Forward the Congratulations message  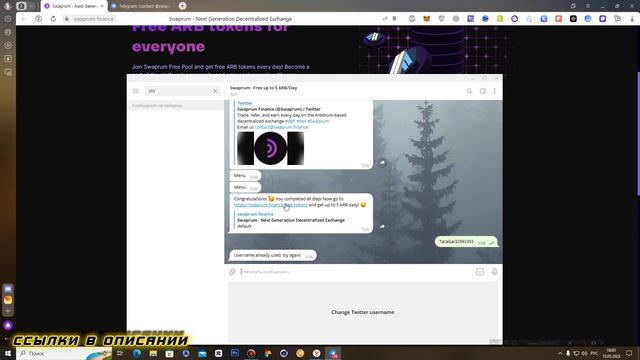[x=382, y=226]
